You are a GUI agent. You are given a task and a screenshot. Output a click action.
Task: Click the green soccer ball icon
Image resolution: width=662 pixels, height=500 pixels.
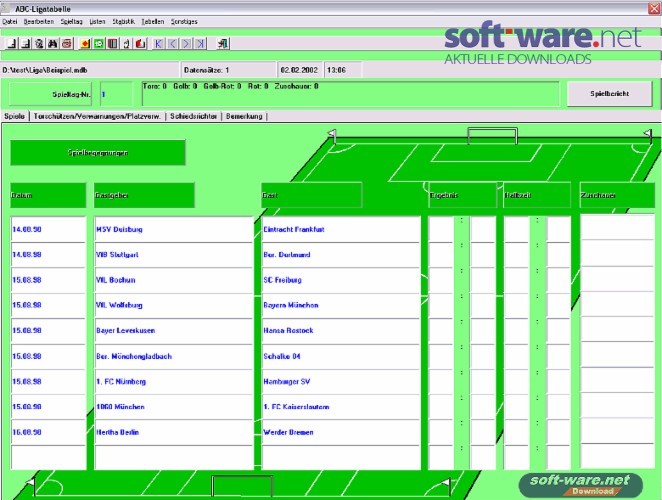98,43
